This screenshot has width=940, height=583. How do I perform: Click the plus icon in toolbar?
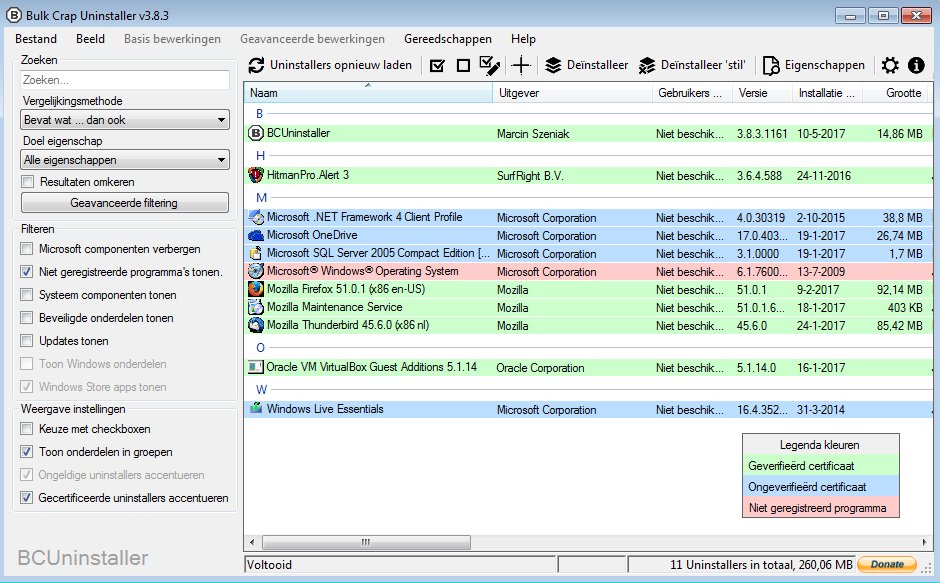pos(520,66)
